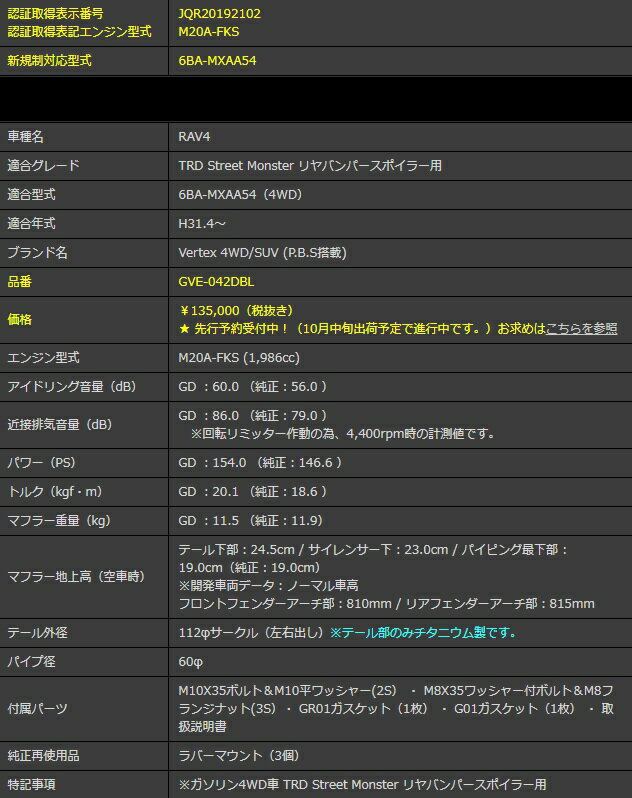
Task: Click the cyan titanium tail note text
Action: [x=423, y=633]
